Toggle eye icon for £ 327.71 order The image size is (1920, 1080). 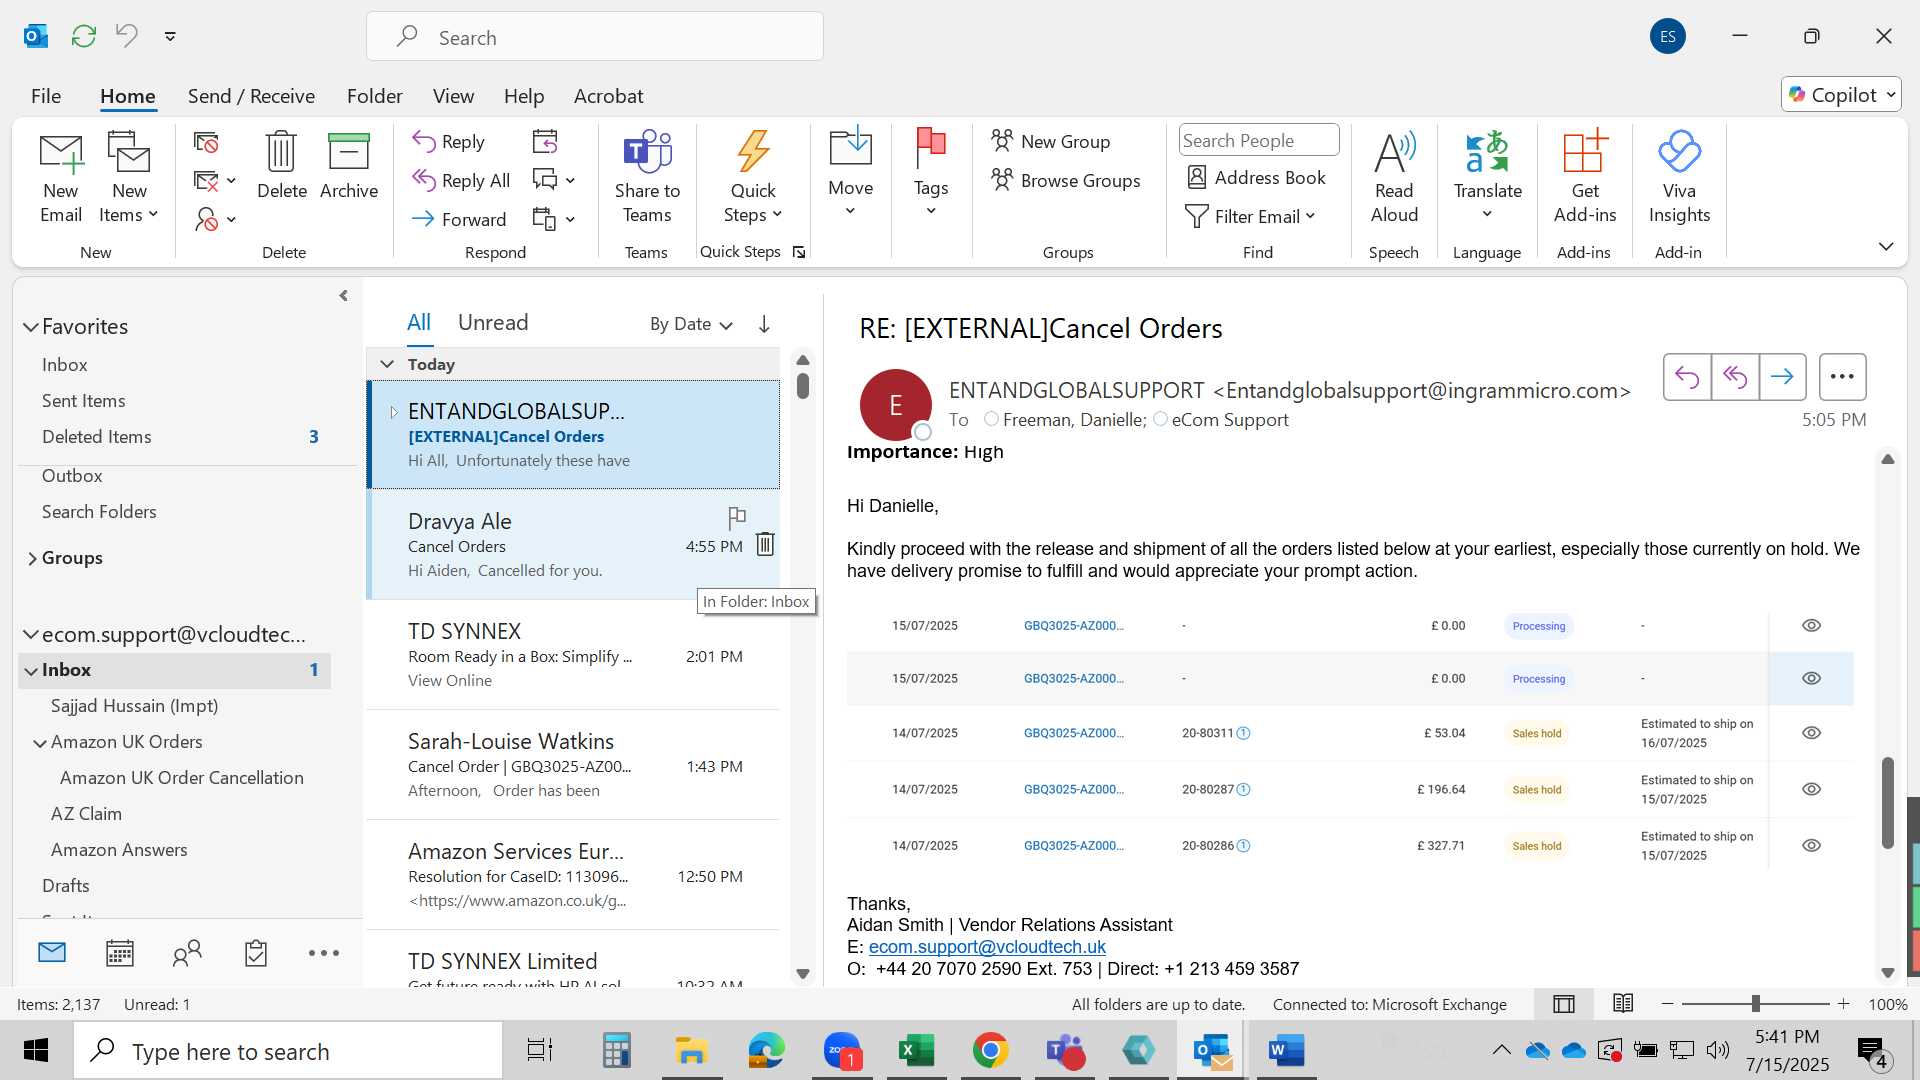pos(1811,846)
